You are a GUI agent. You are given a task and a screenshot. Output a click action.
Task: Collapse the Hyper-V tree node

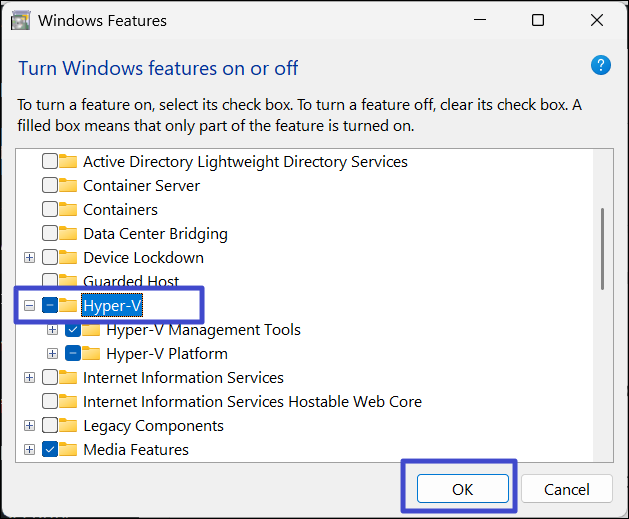(x=29, y=305)
